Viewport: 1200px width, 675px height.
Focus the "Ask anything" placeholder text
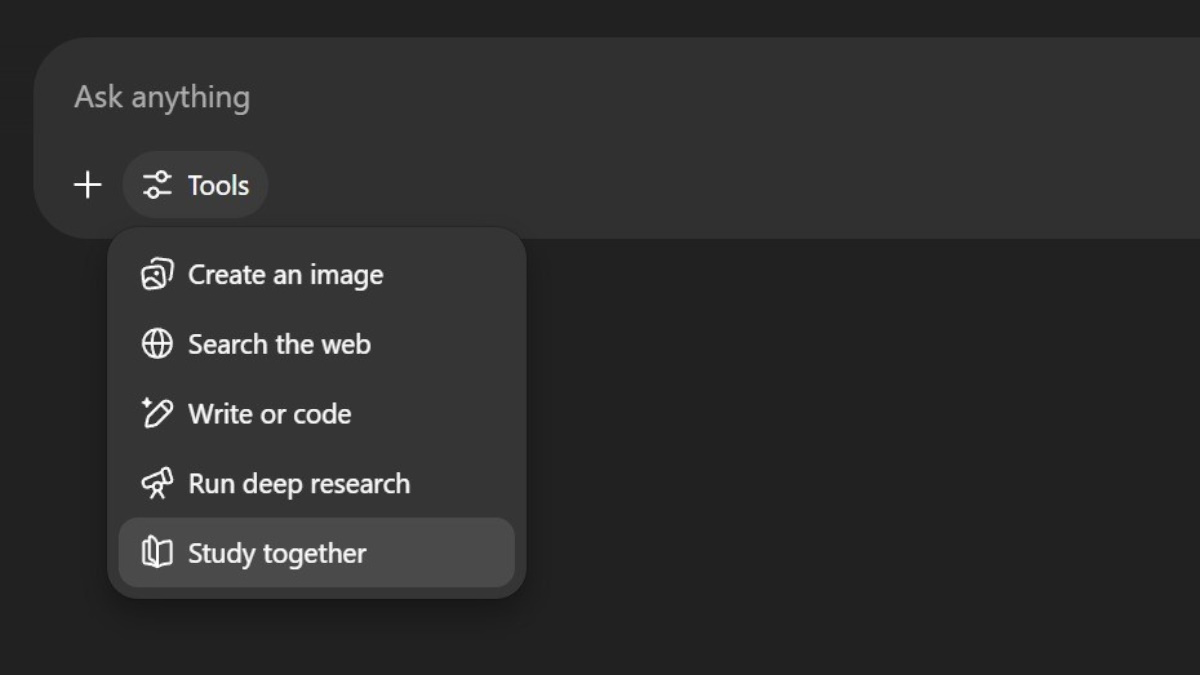coord(162,97)
